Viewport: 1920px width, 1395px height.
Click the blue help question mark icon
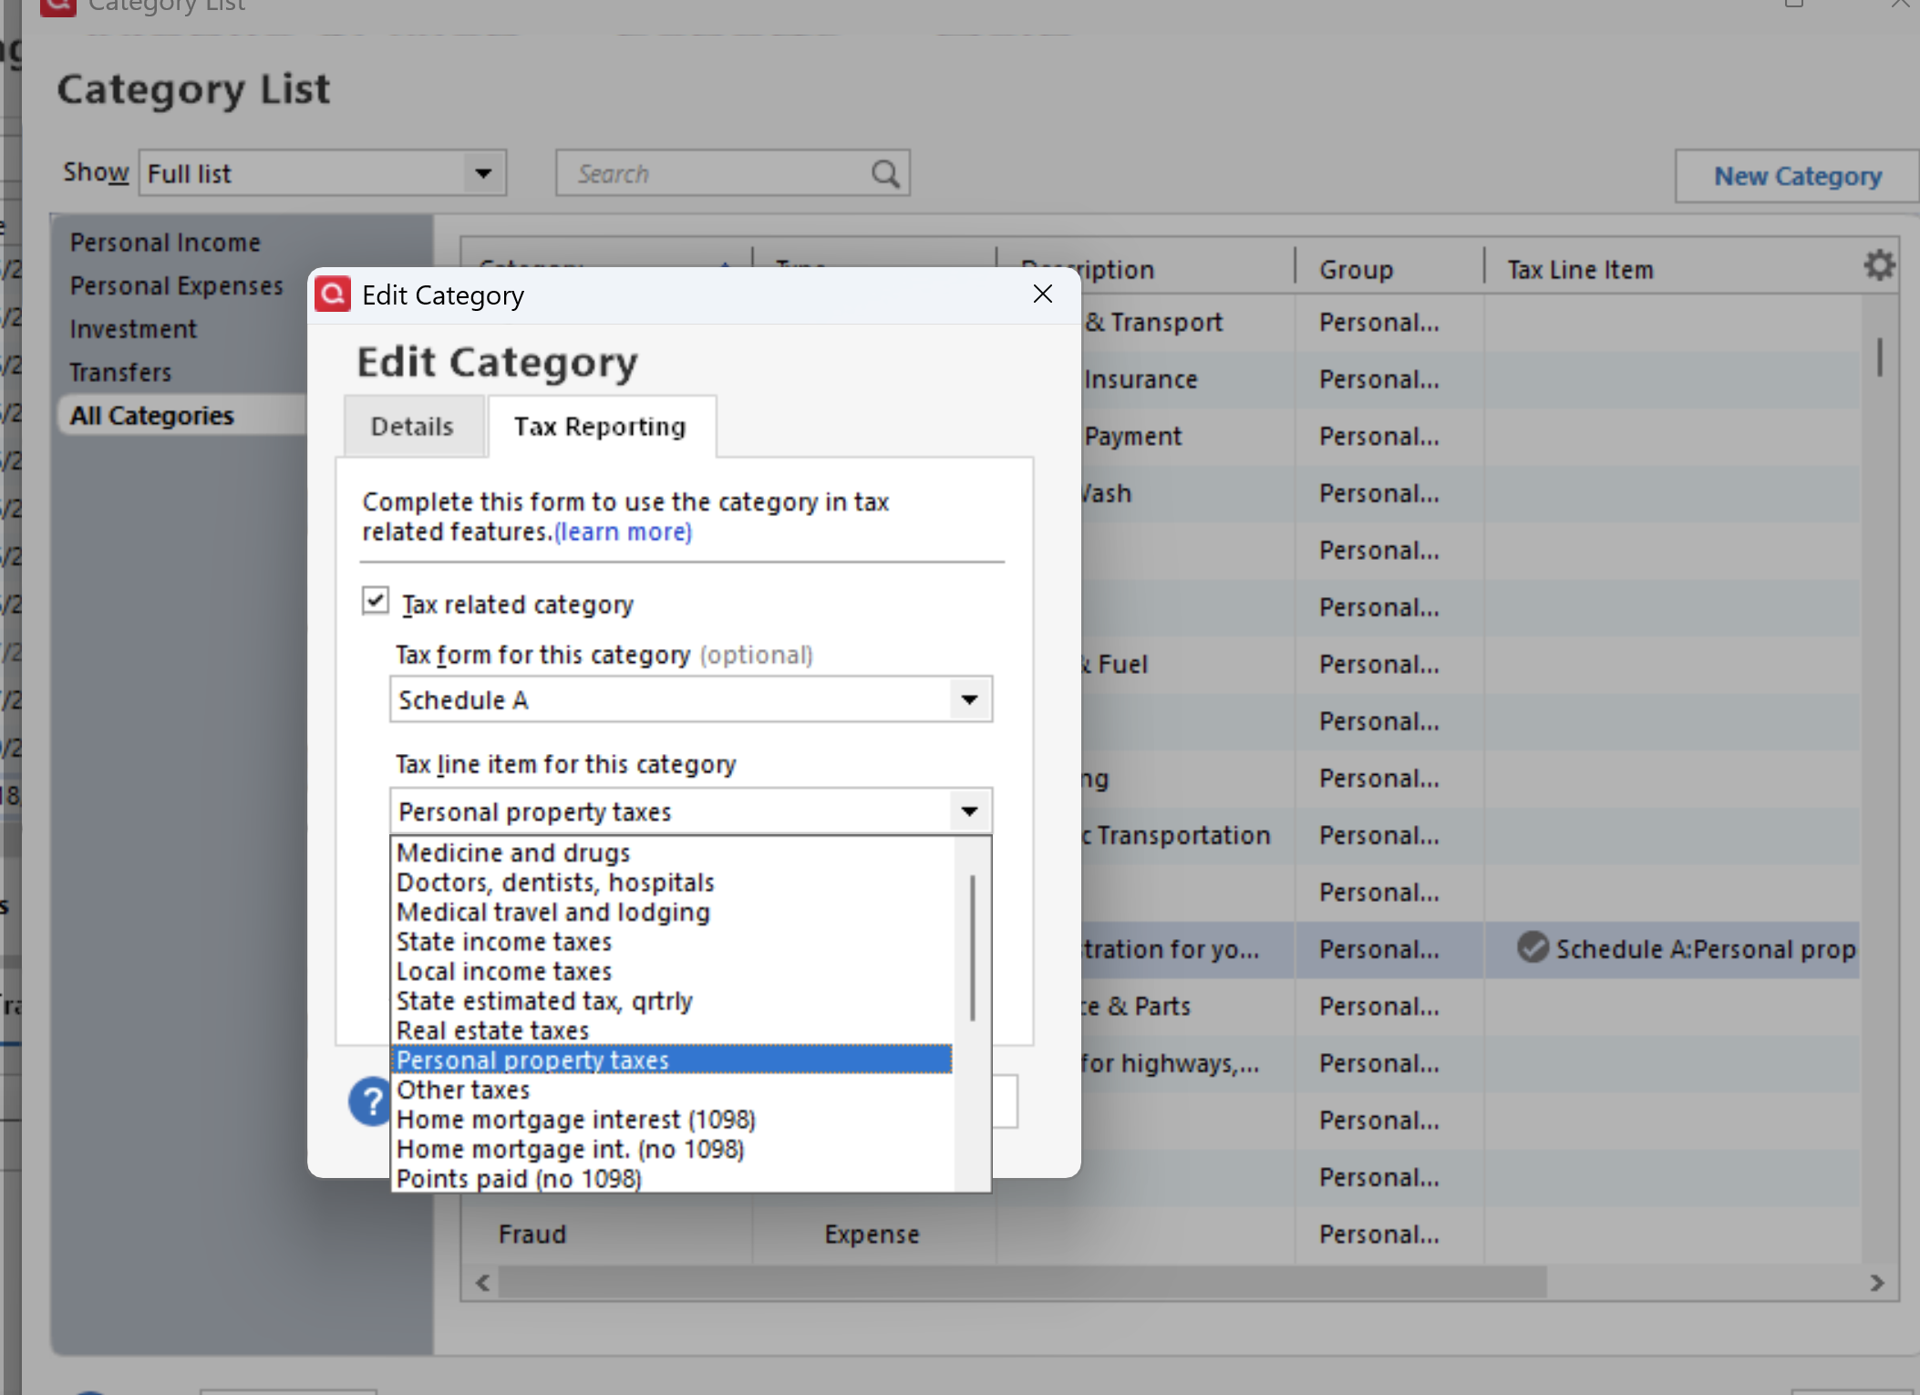(x=370, y=1101)
